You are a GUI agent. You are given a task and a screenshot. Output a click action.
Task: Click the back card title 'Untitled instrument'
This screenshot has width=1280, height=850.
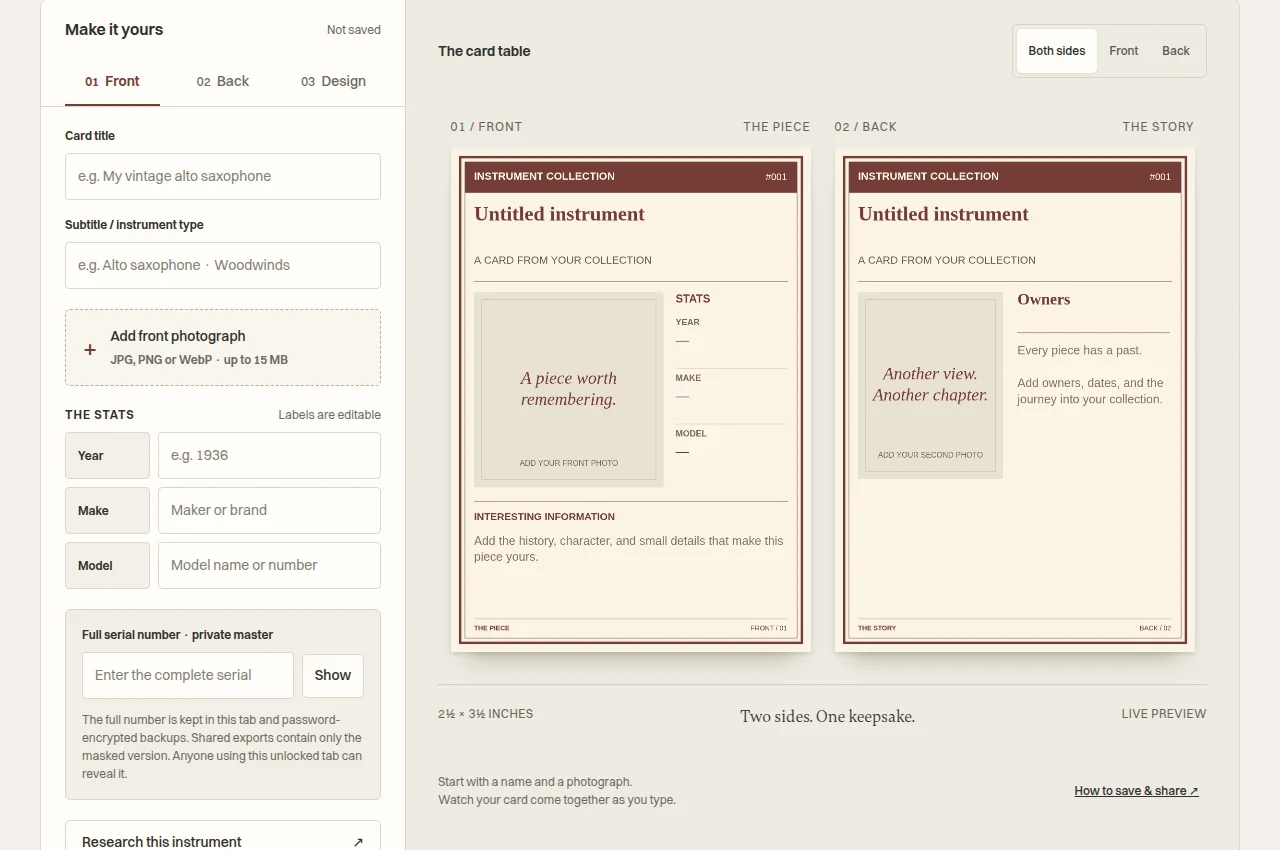tap(943, 214)
